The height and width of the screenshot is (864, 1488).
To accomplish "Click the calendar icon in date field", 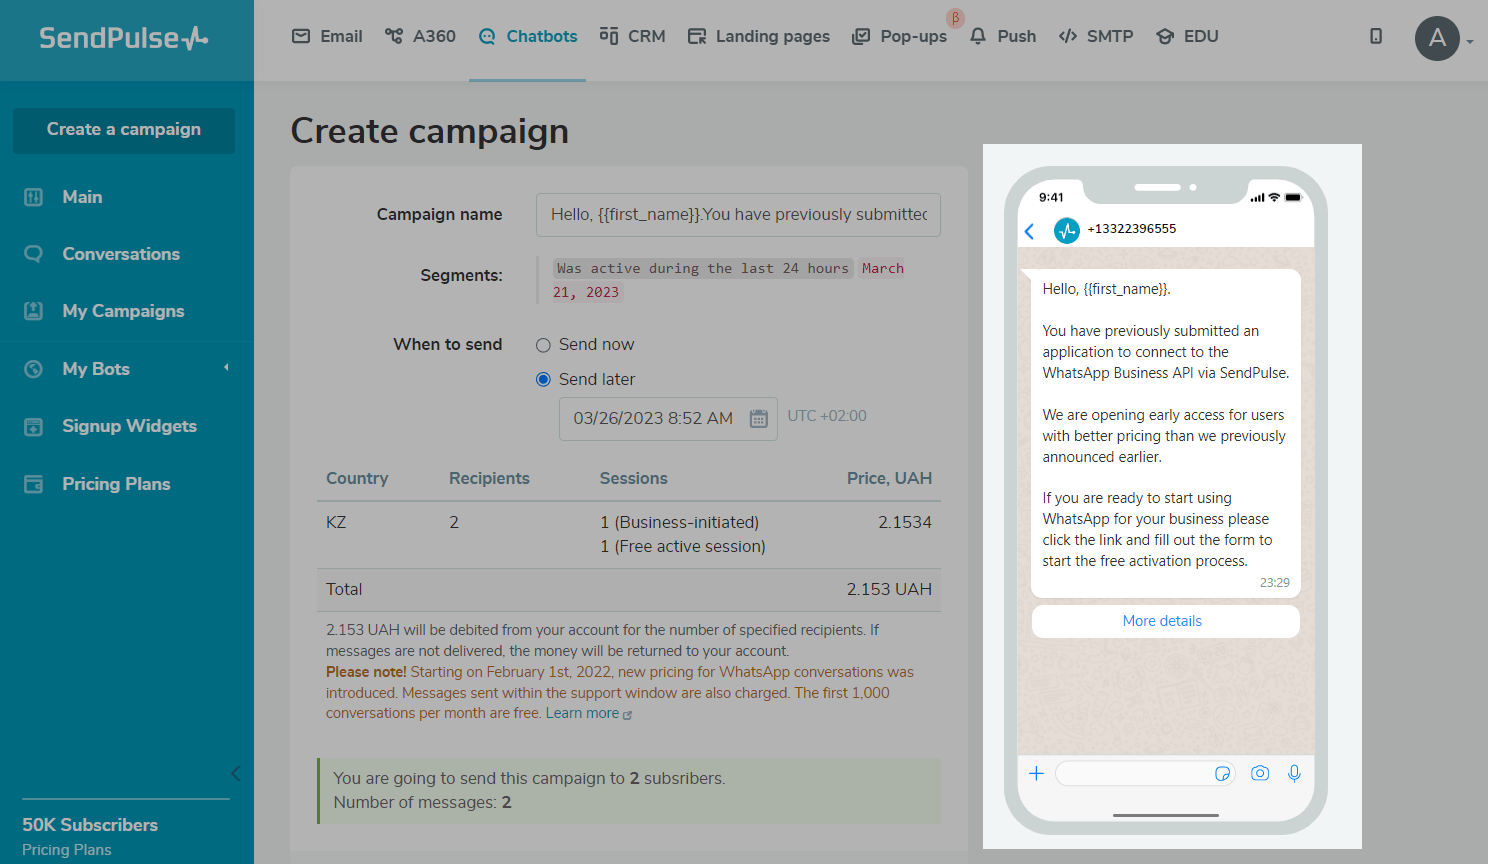I will 759,419.
